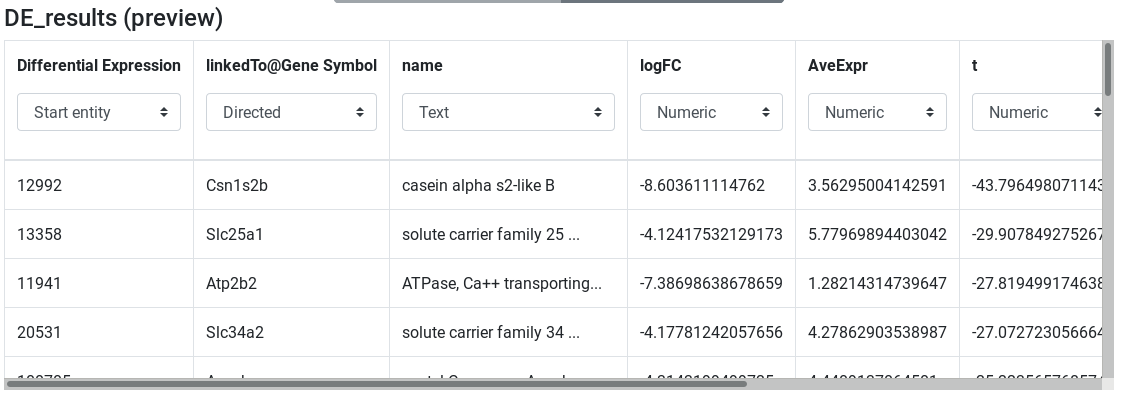Select the Csn1s2b gene symbol cell
1122x397 pixels.
(291, 185)
